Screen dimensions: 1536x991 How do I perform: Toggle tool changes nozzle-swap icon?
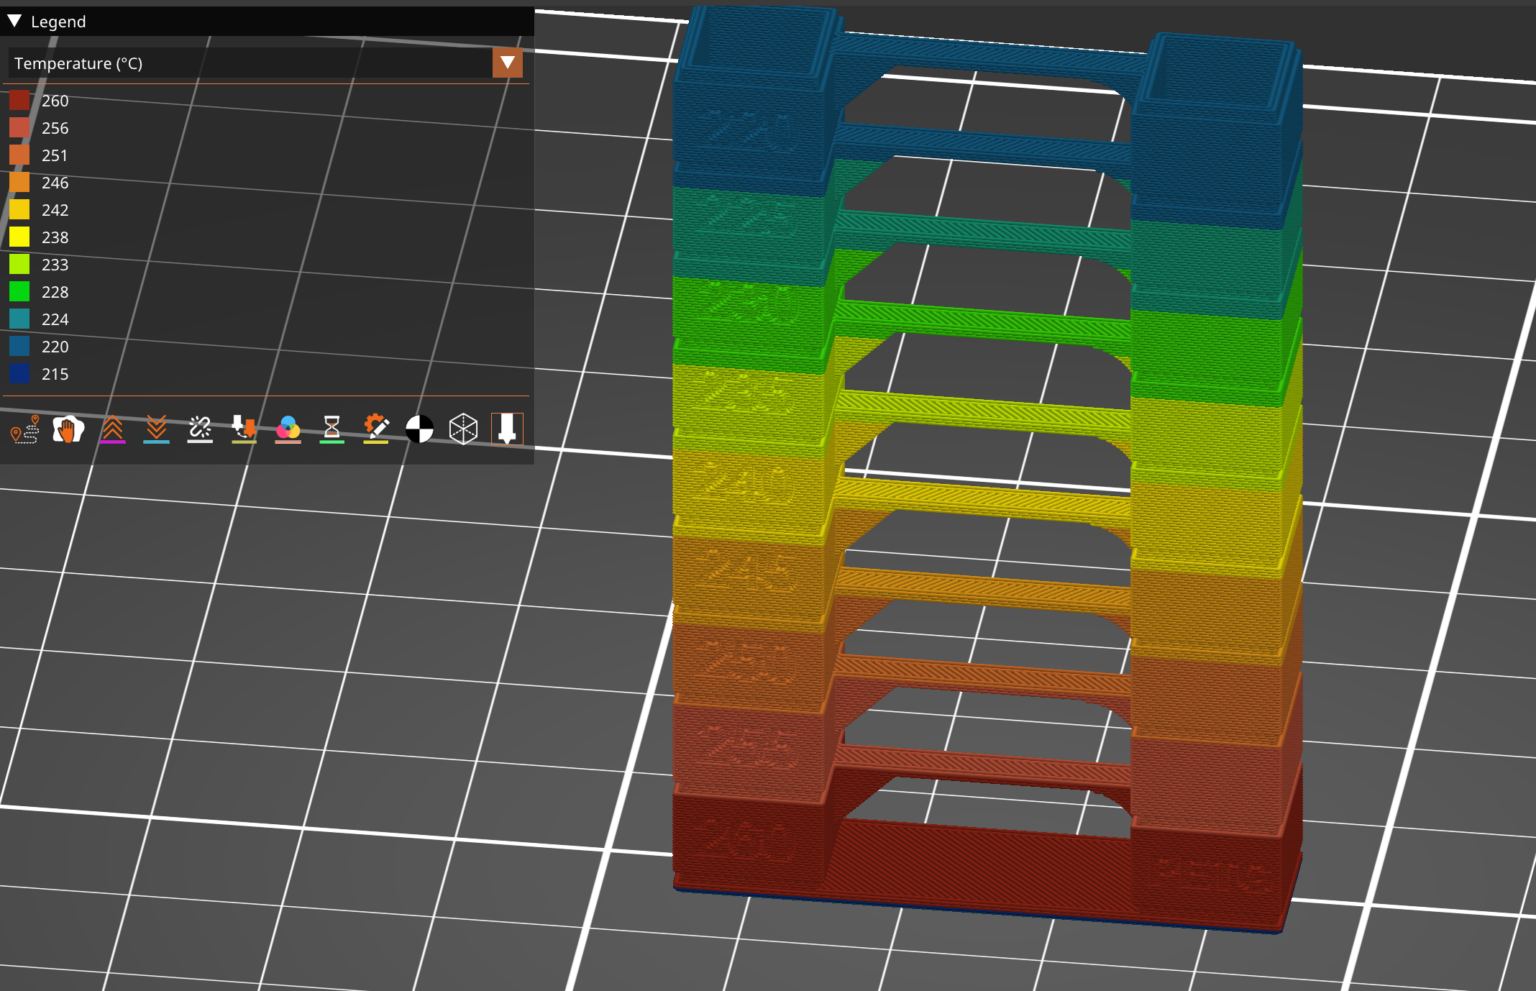click(243, 430)
